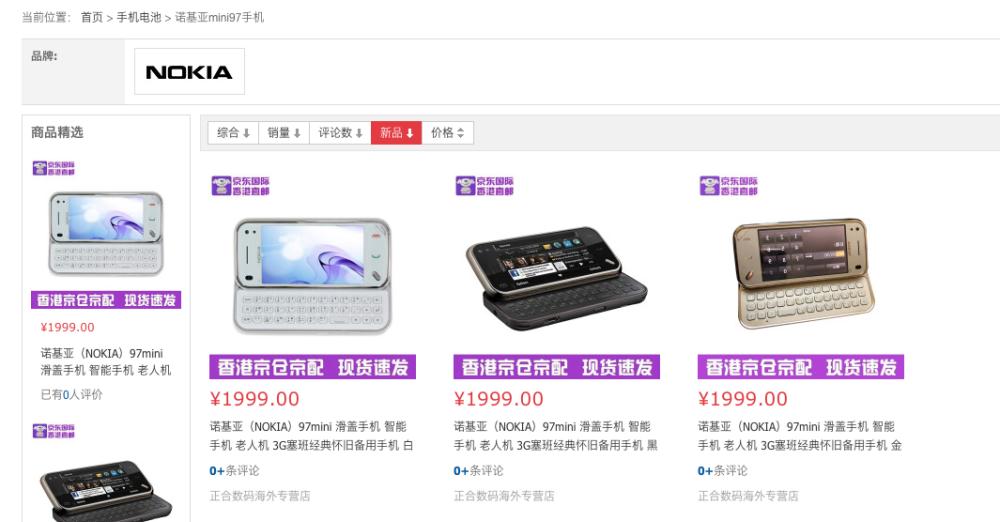Click the NOKIA brand logo
1000x522 pixels.
189,71
